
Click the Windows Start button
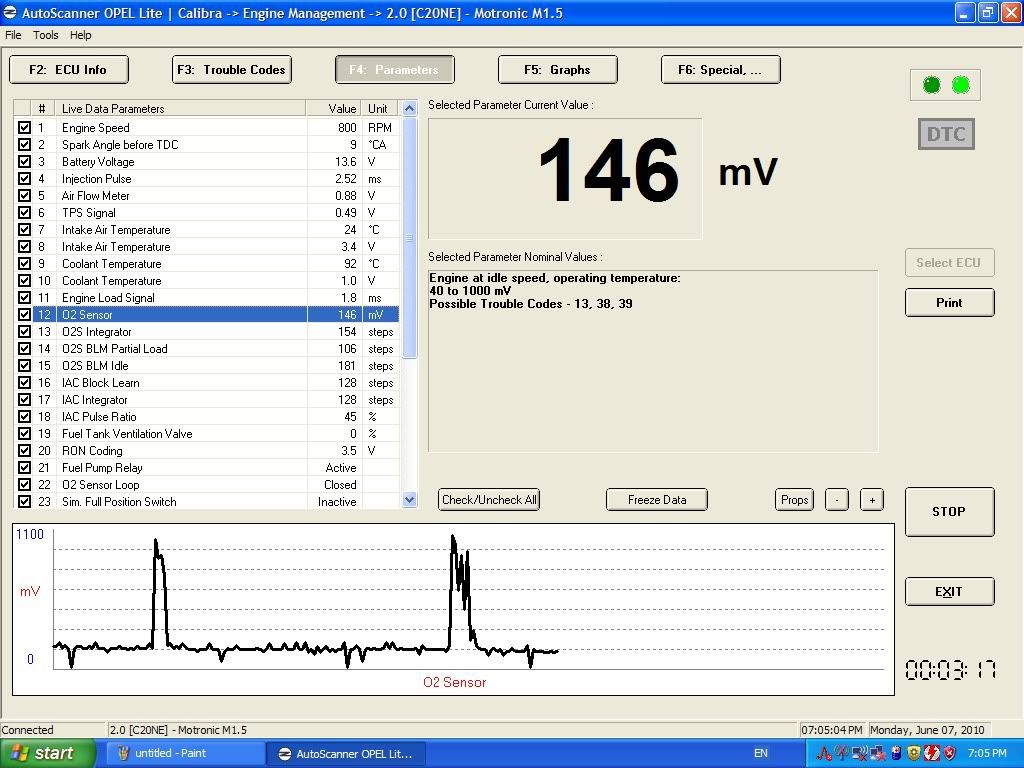(48, 753)
